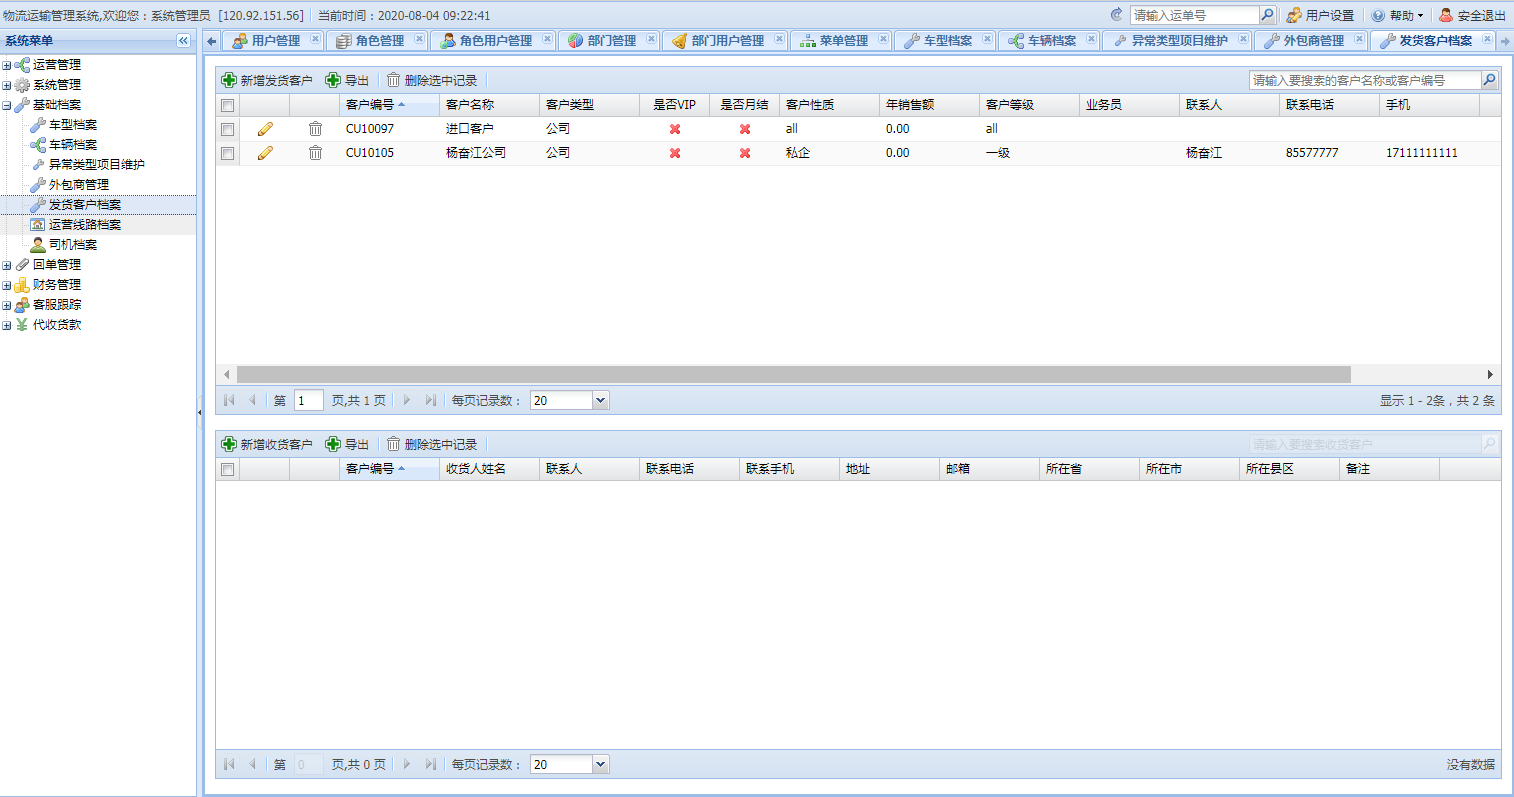1514x797 pixels.
Task: Open the 帮助 dropdown menu
Action: click(x=1398, y=15)
